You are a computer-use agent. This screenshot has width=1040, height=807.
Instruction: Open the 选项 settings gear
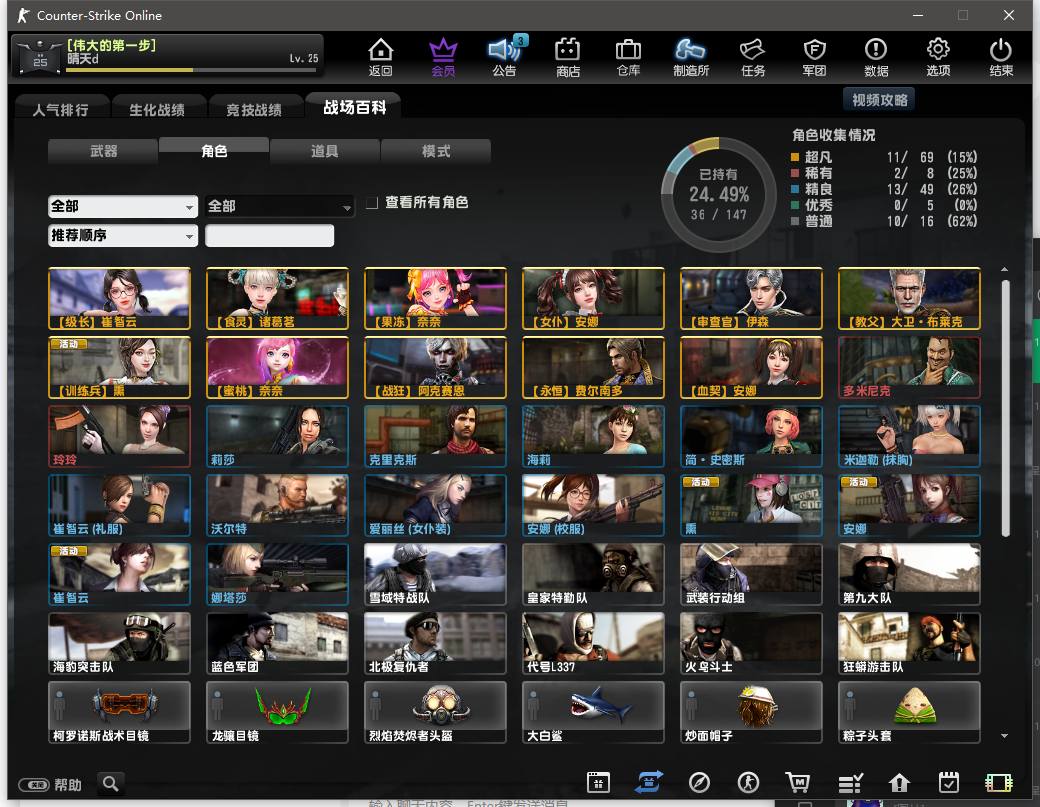tap(938, 56)
